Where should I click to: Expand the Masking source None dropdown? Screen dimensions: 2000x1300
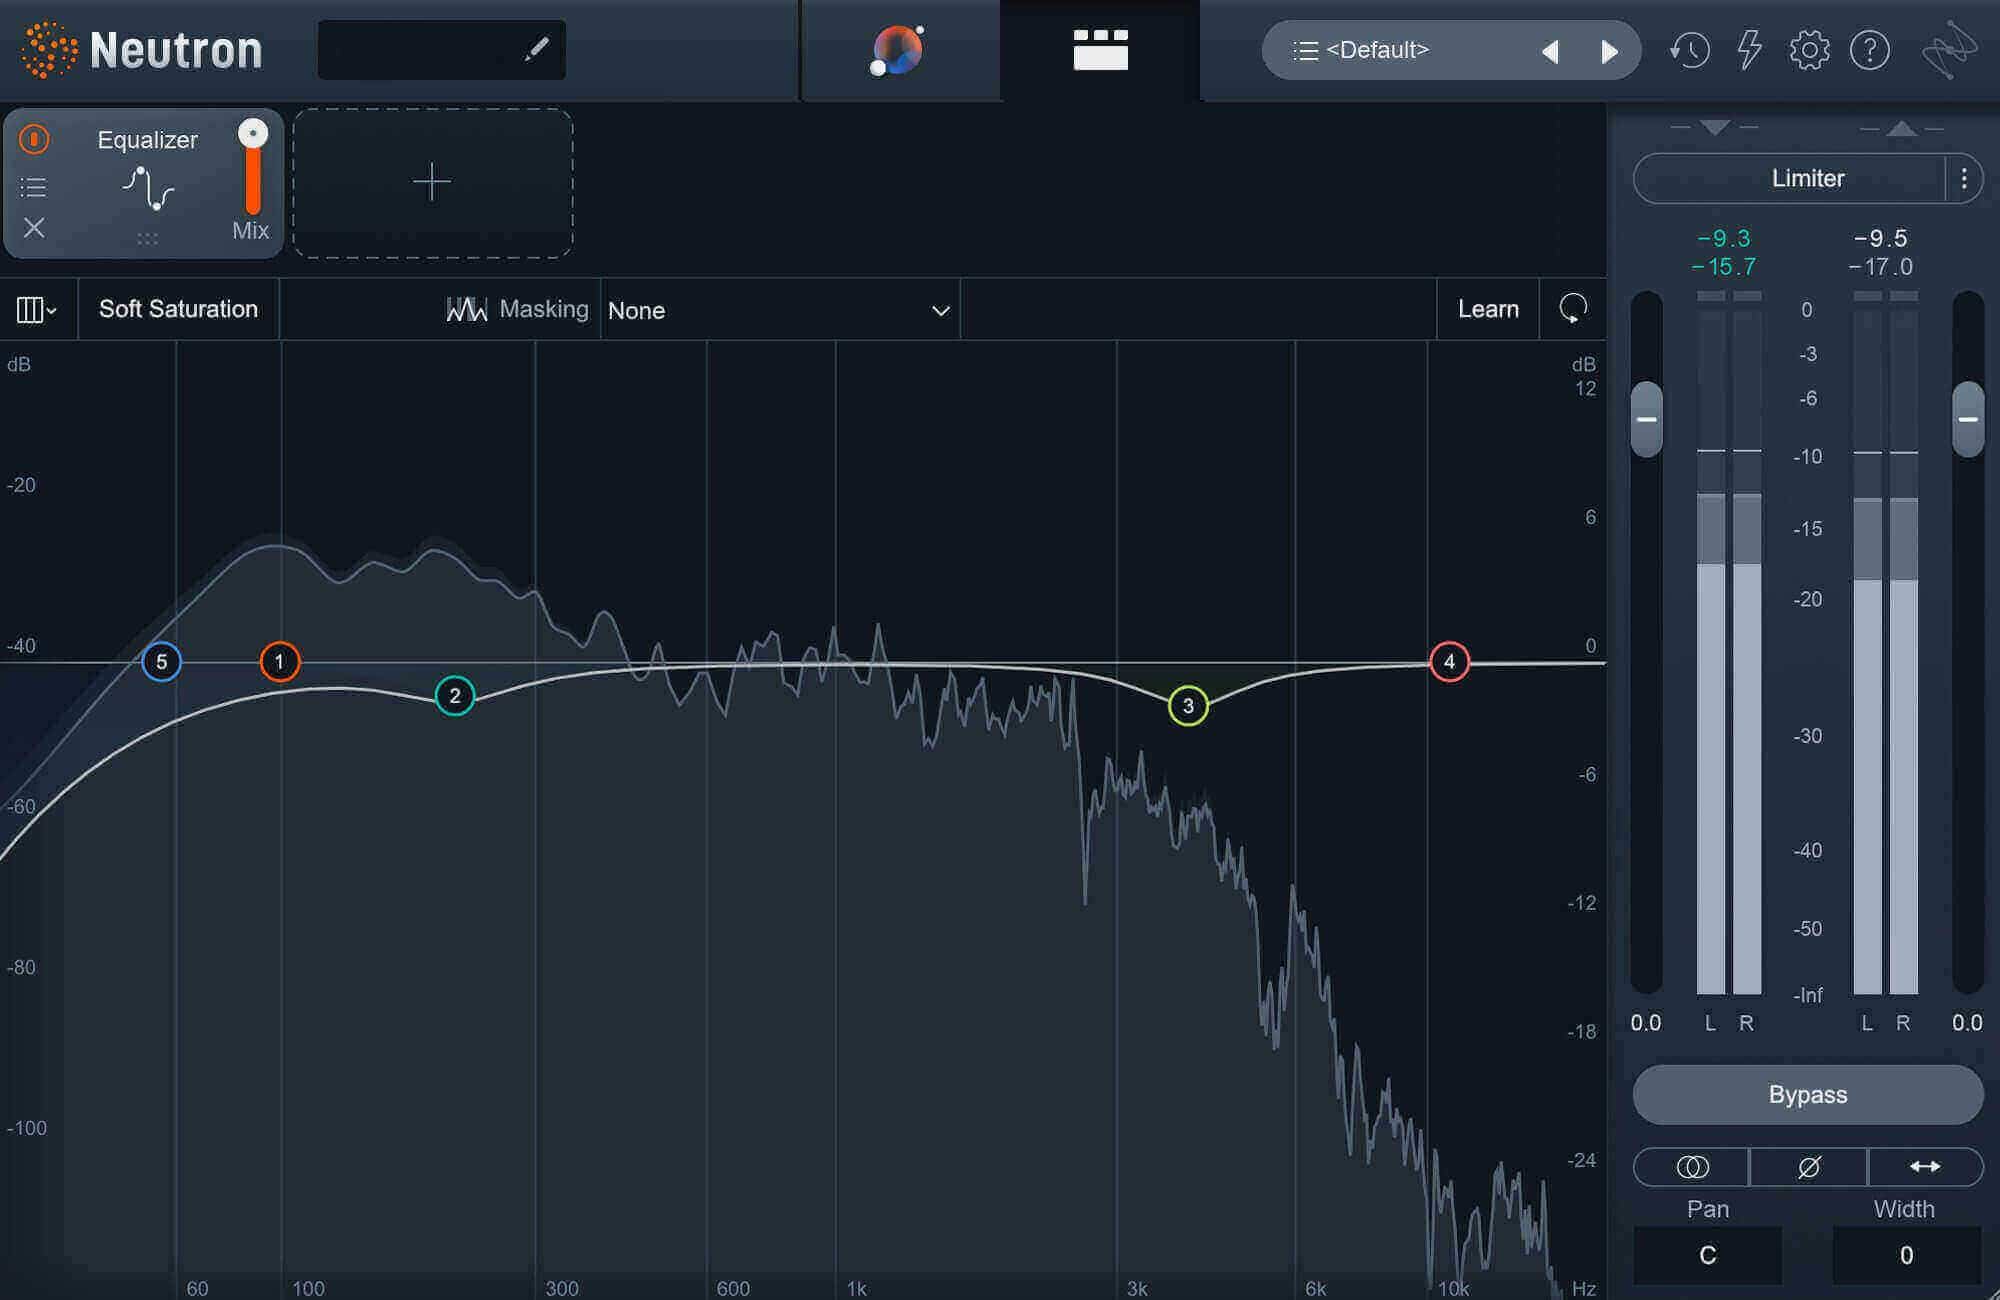click(779, 310)
